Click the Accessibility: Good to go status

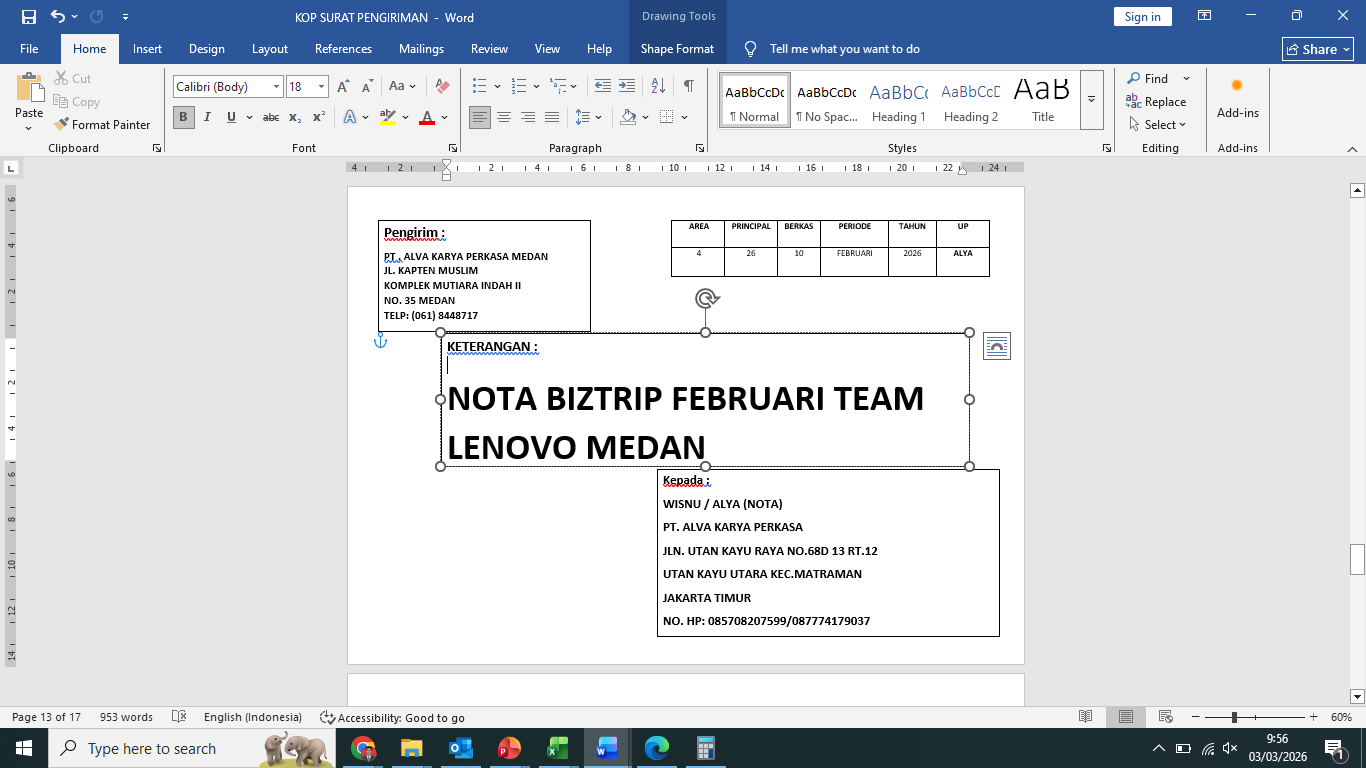click(x=392, y=717)
